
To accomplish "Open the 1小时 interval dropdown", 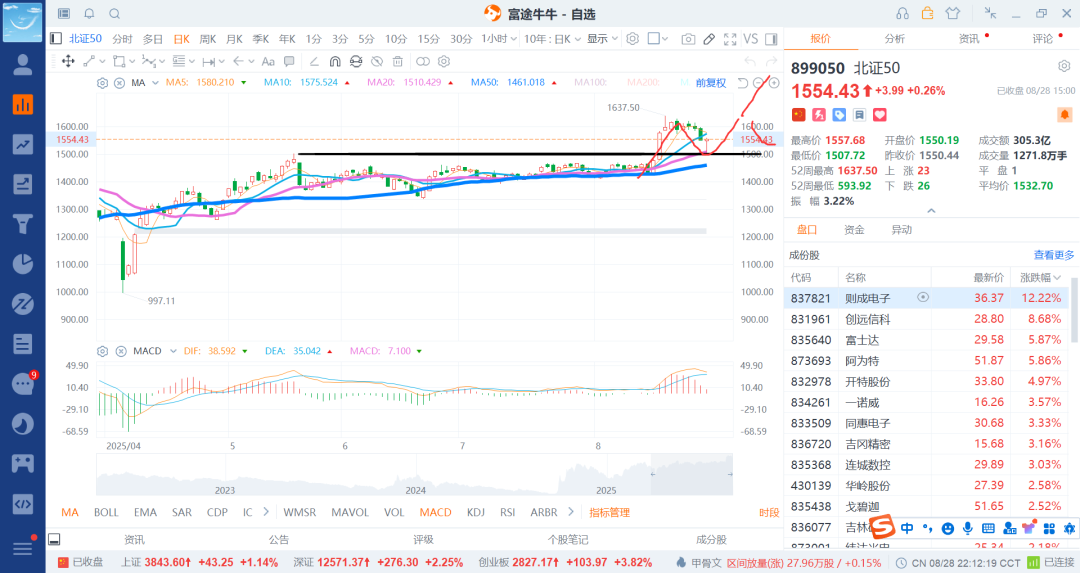I will coord(499,39).
